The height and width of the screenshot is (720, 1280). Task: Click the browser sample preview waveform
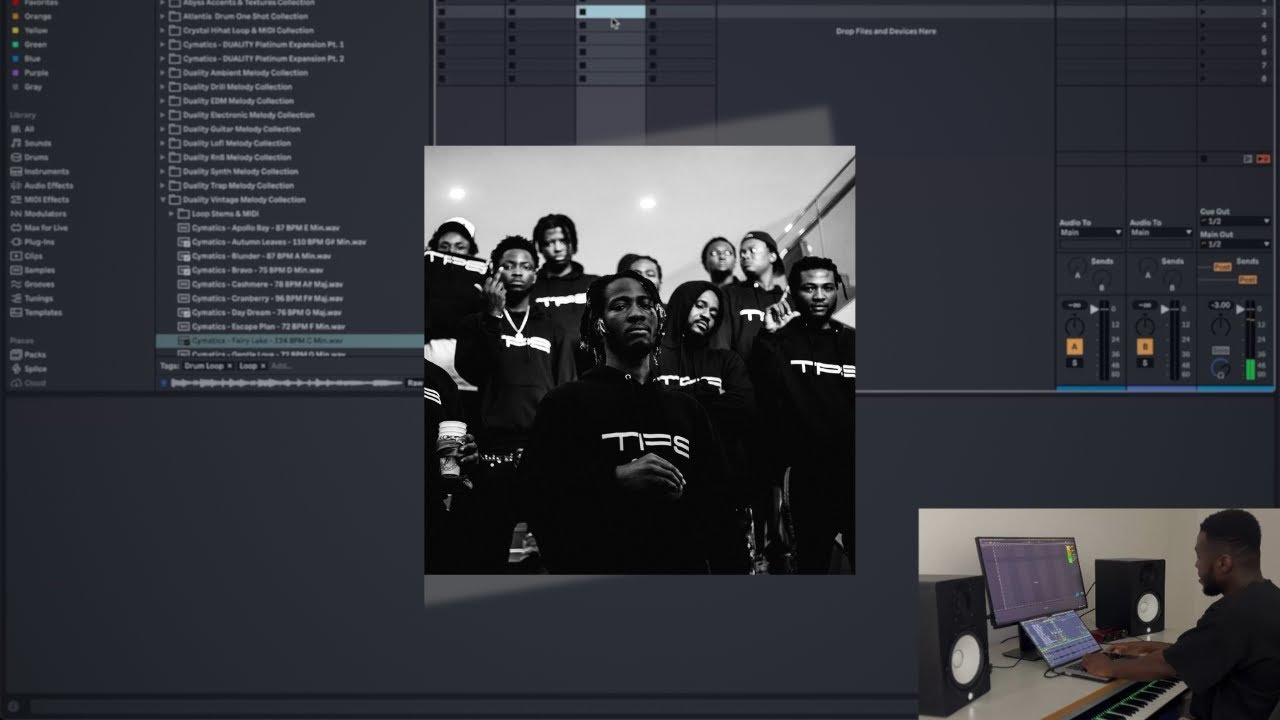click(285, 382)
